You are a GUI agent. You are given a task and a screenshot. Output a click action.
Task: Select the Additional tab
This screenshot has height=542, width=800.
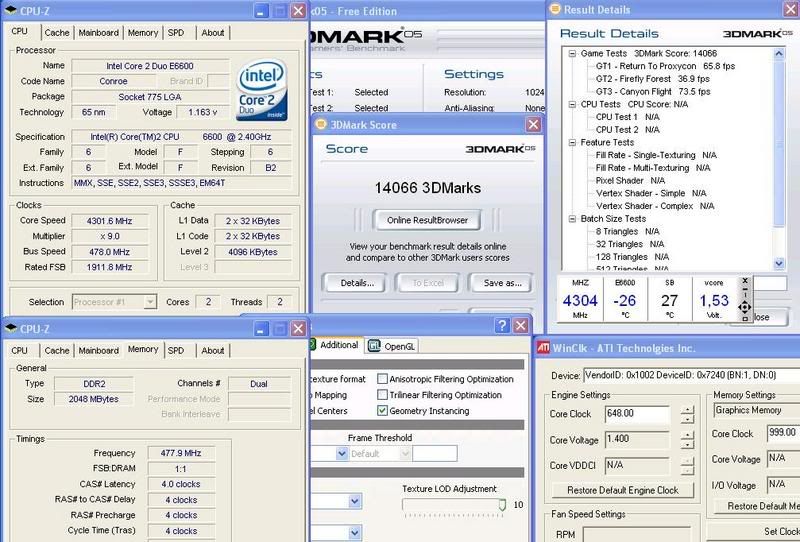coord(335,345)
